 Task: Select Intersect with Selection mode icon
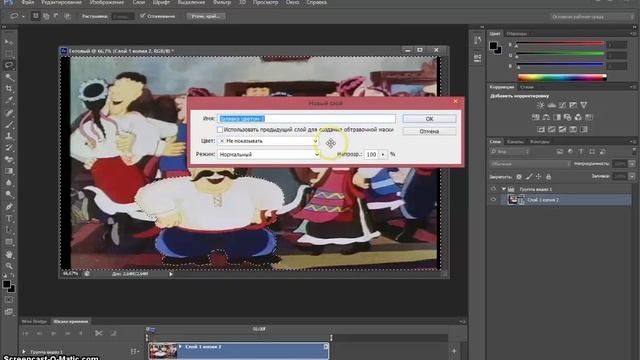click(67, 16)
